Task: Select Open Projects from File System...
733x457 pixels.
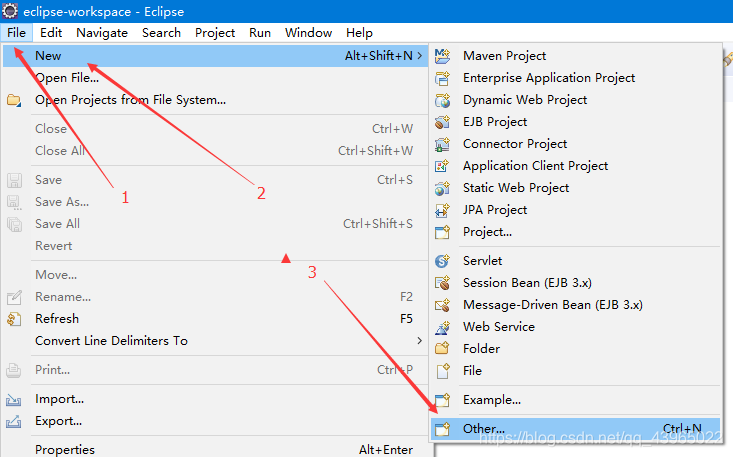Action: click(x=130, y=100)
